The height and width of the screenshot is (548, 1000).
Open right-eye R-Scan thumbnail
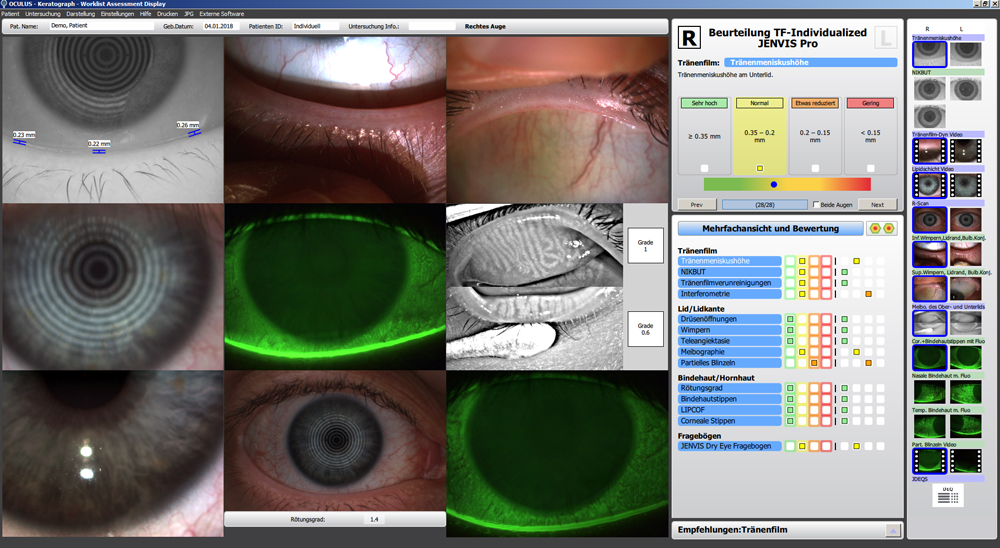coord(929,219)
